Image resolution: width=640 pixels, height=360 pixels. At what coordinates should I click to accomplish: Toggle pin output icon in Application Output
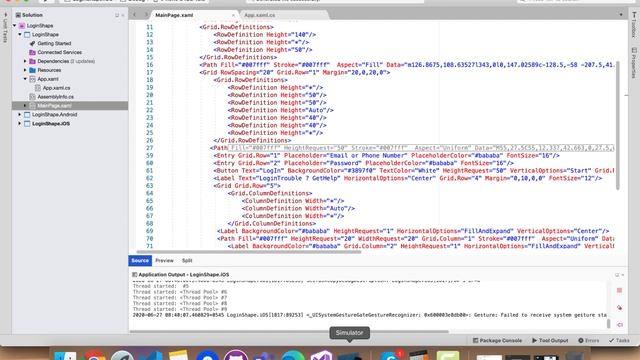[620, 325]
